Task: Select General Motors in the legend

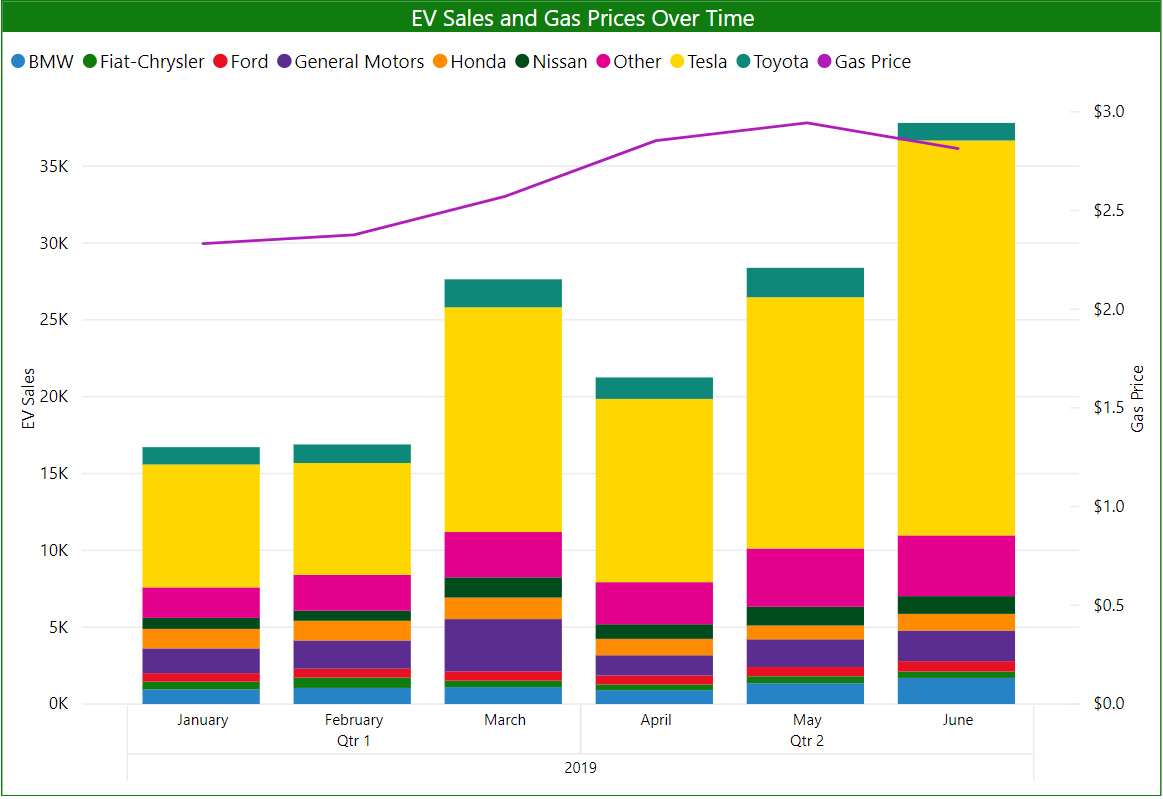Action: pos(359,62)
